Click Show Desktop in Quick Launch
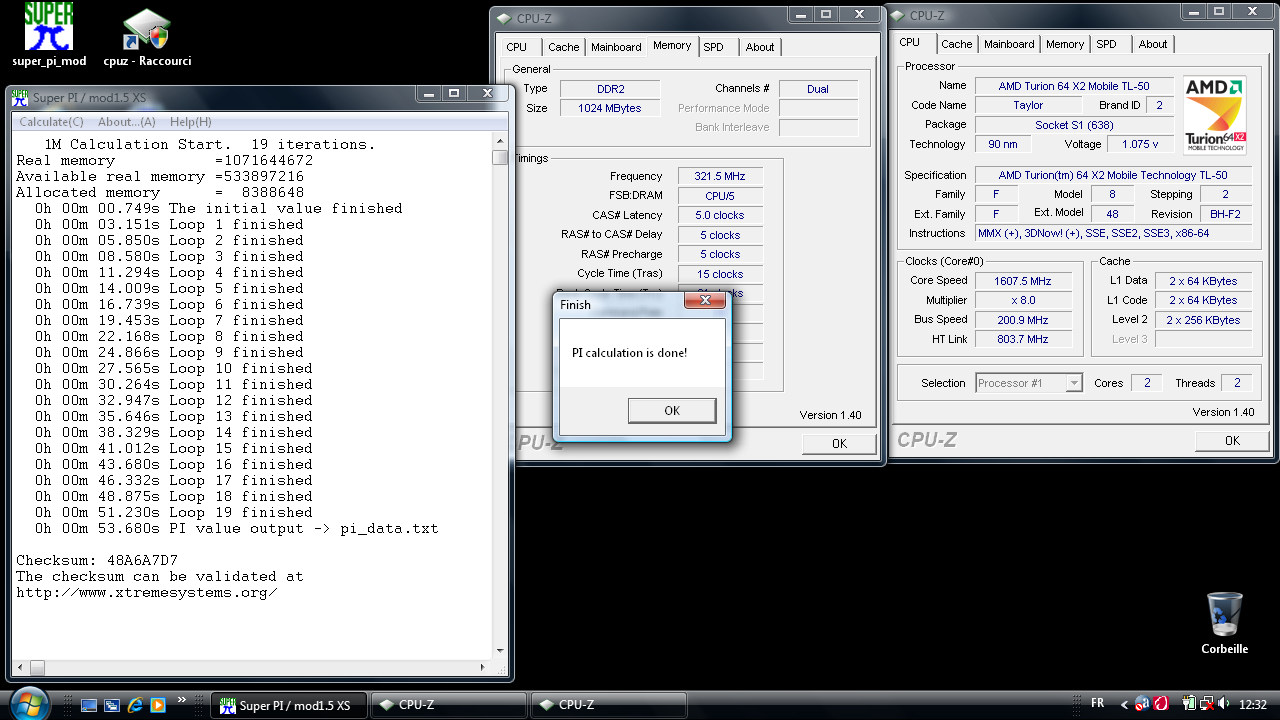 pos(89,705)
